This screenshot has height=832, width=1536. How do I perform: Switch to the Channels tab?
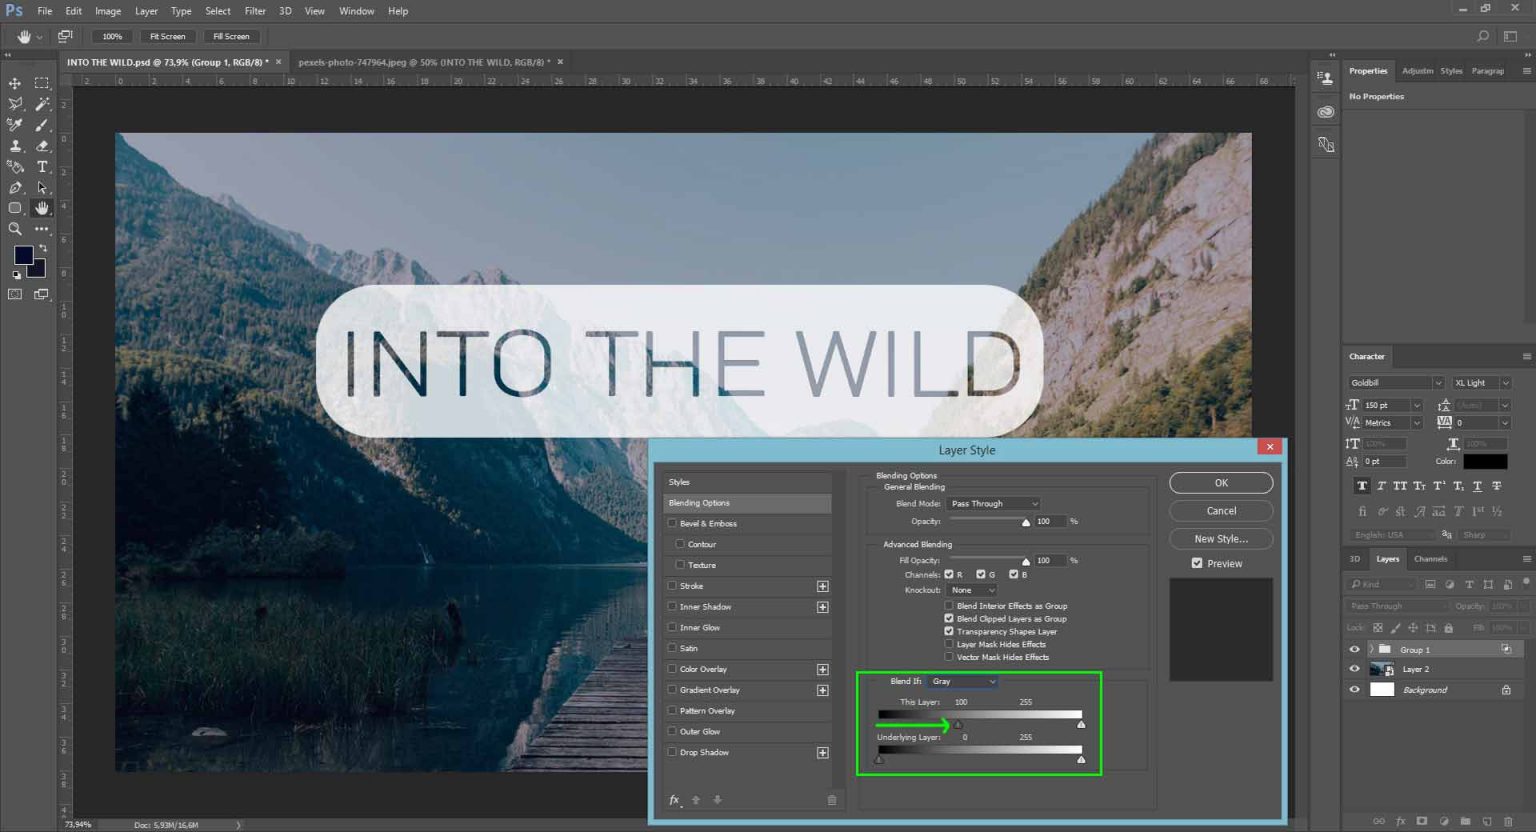click(x=1430, y=559)
